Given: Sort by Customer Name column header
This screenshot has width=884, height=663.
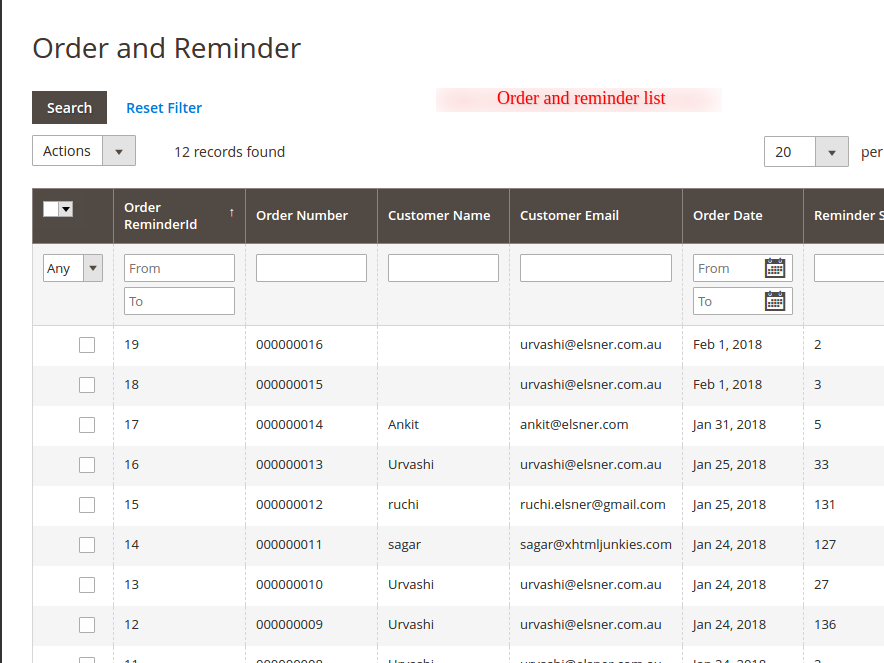Looking at the screenshot, I should [439, 216].
